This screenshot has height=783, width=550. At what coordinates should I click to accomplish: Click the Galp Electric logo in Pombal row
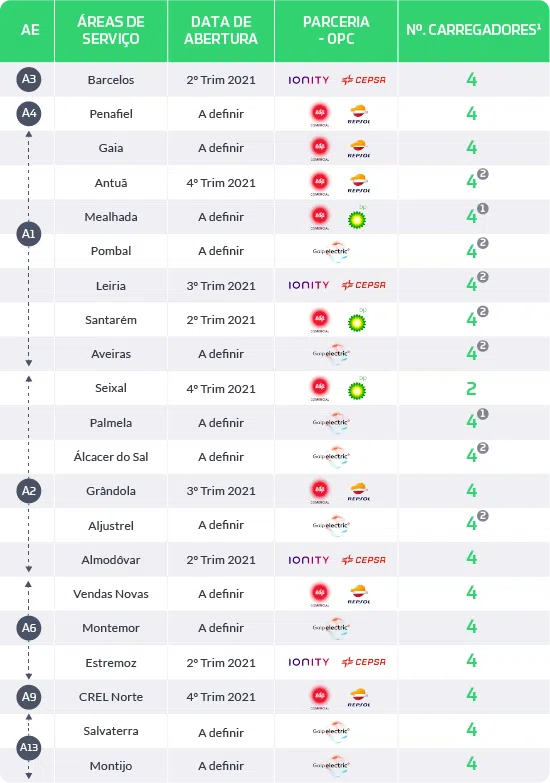tap(332, 251)
